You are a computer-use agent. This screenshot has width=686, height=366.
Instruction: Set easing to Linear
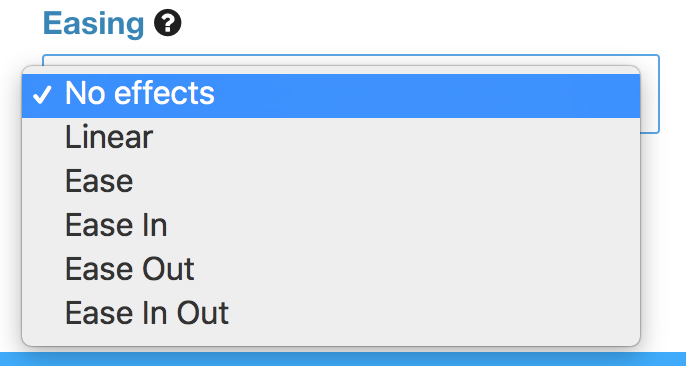[x=331, y=137]
